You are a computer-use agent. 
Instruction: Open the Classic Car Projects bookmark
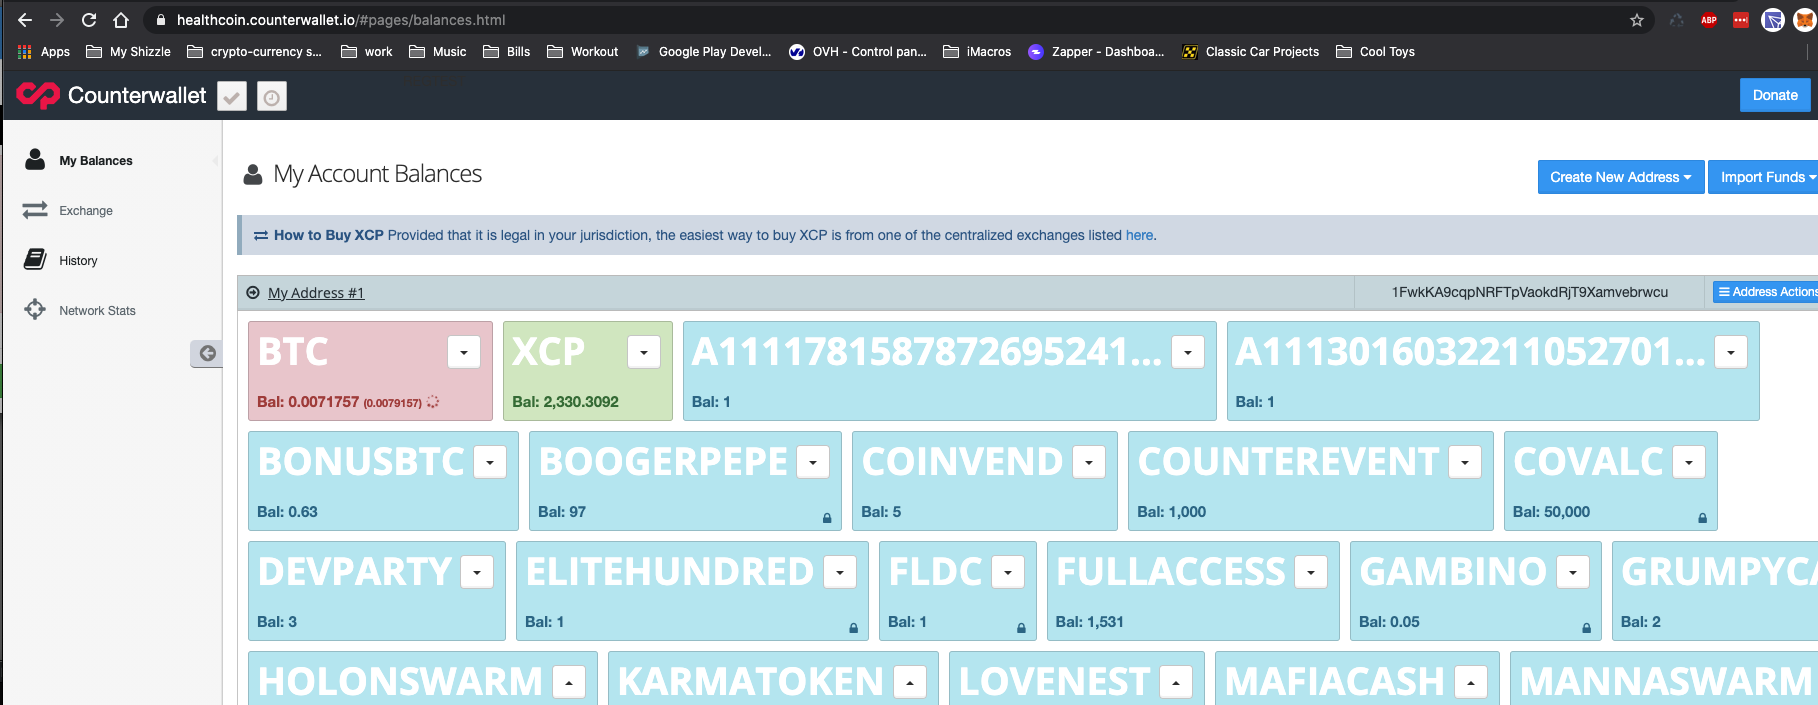pyautogui.click(x=1250, y=52)
